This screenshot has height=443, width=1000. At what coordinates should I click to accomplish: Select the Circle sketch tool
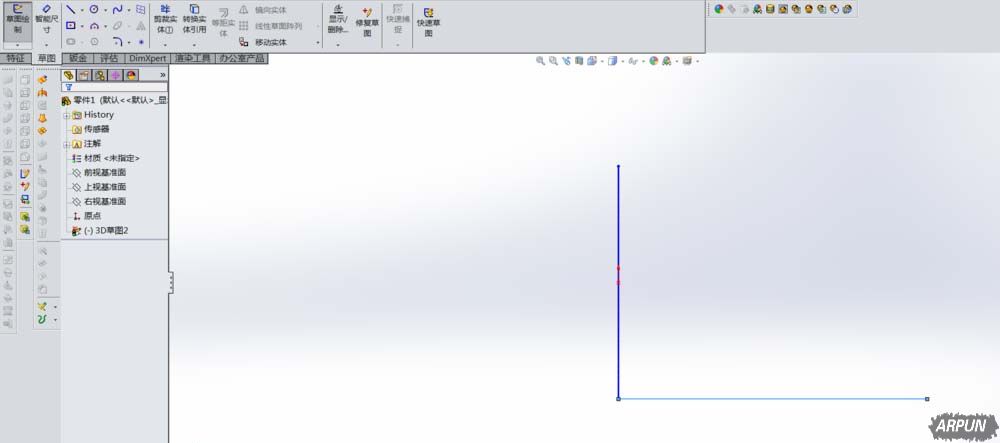pyautogui.click(x=94, y=10)
